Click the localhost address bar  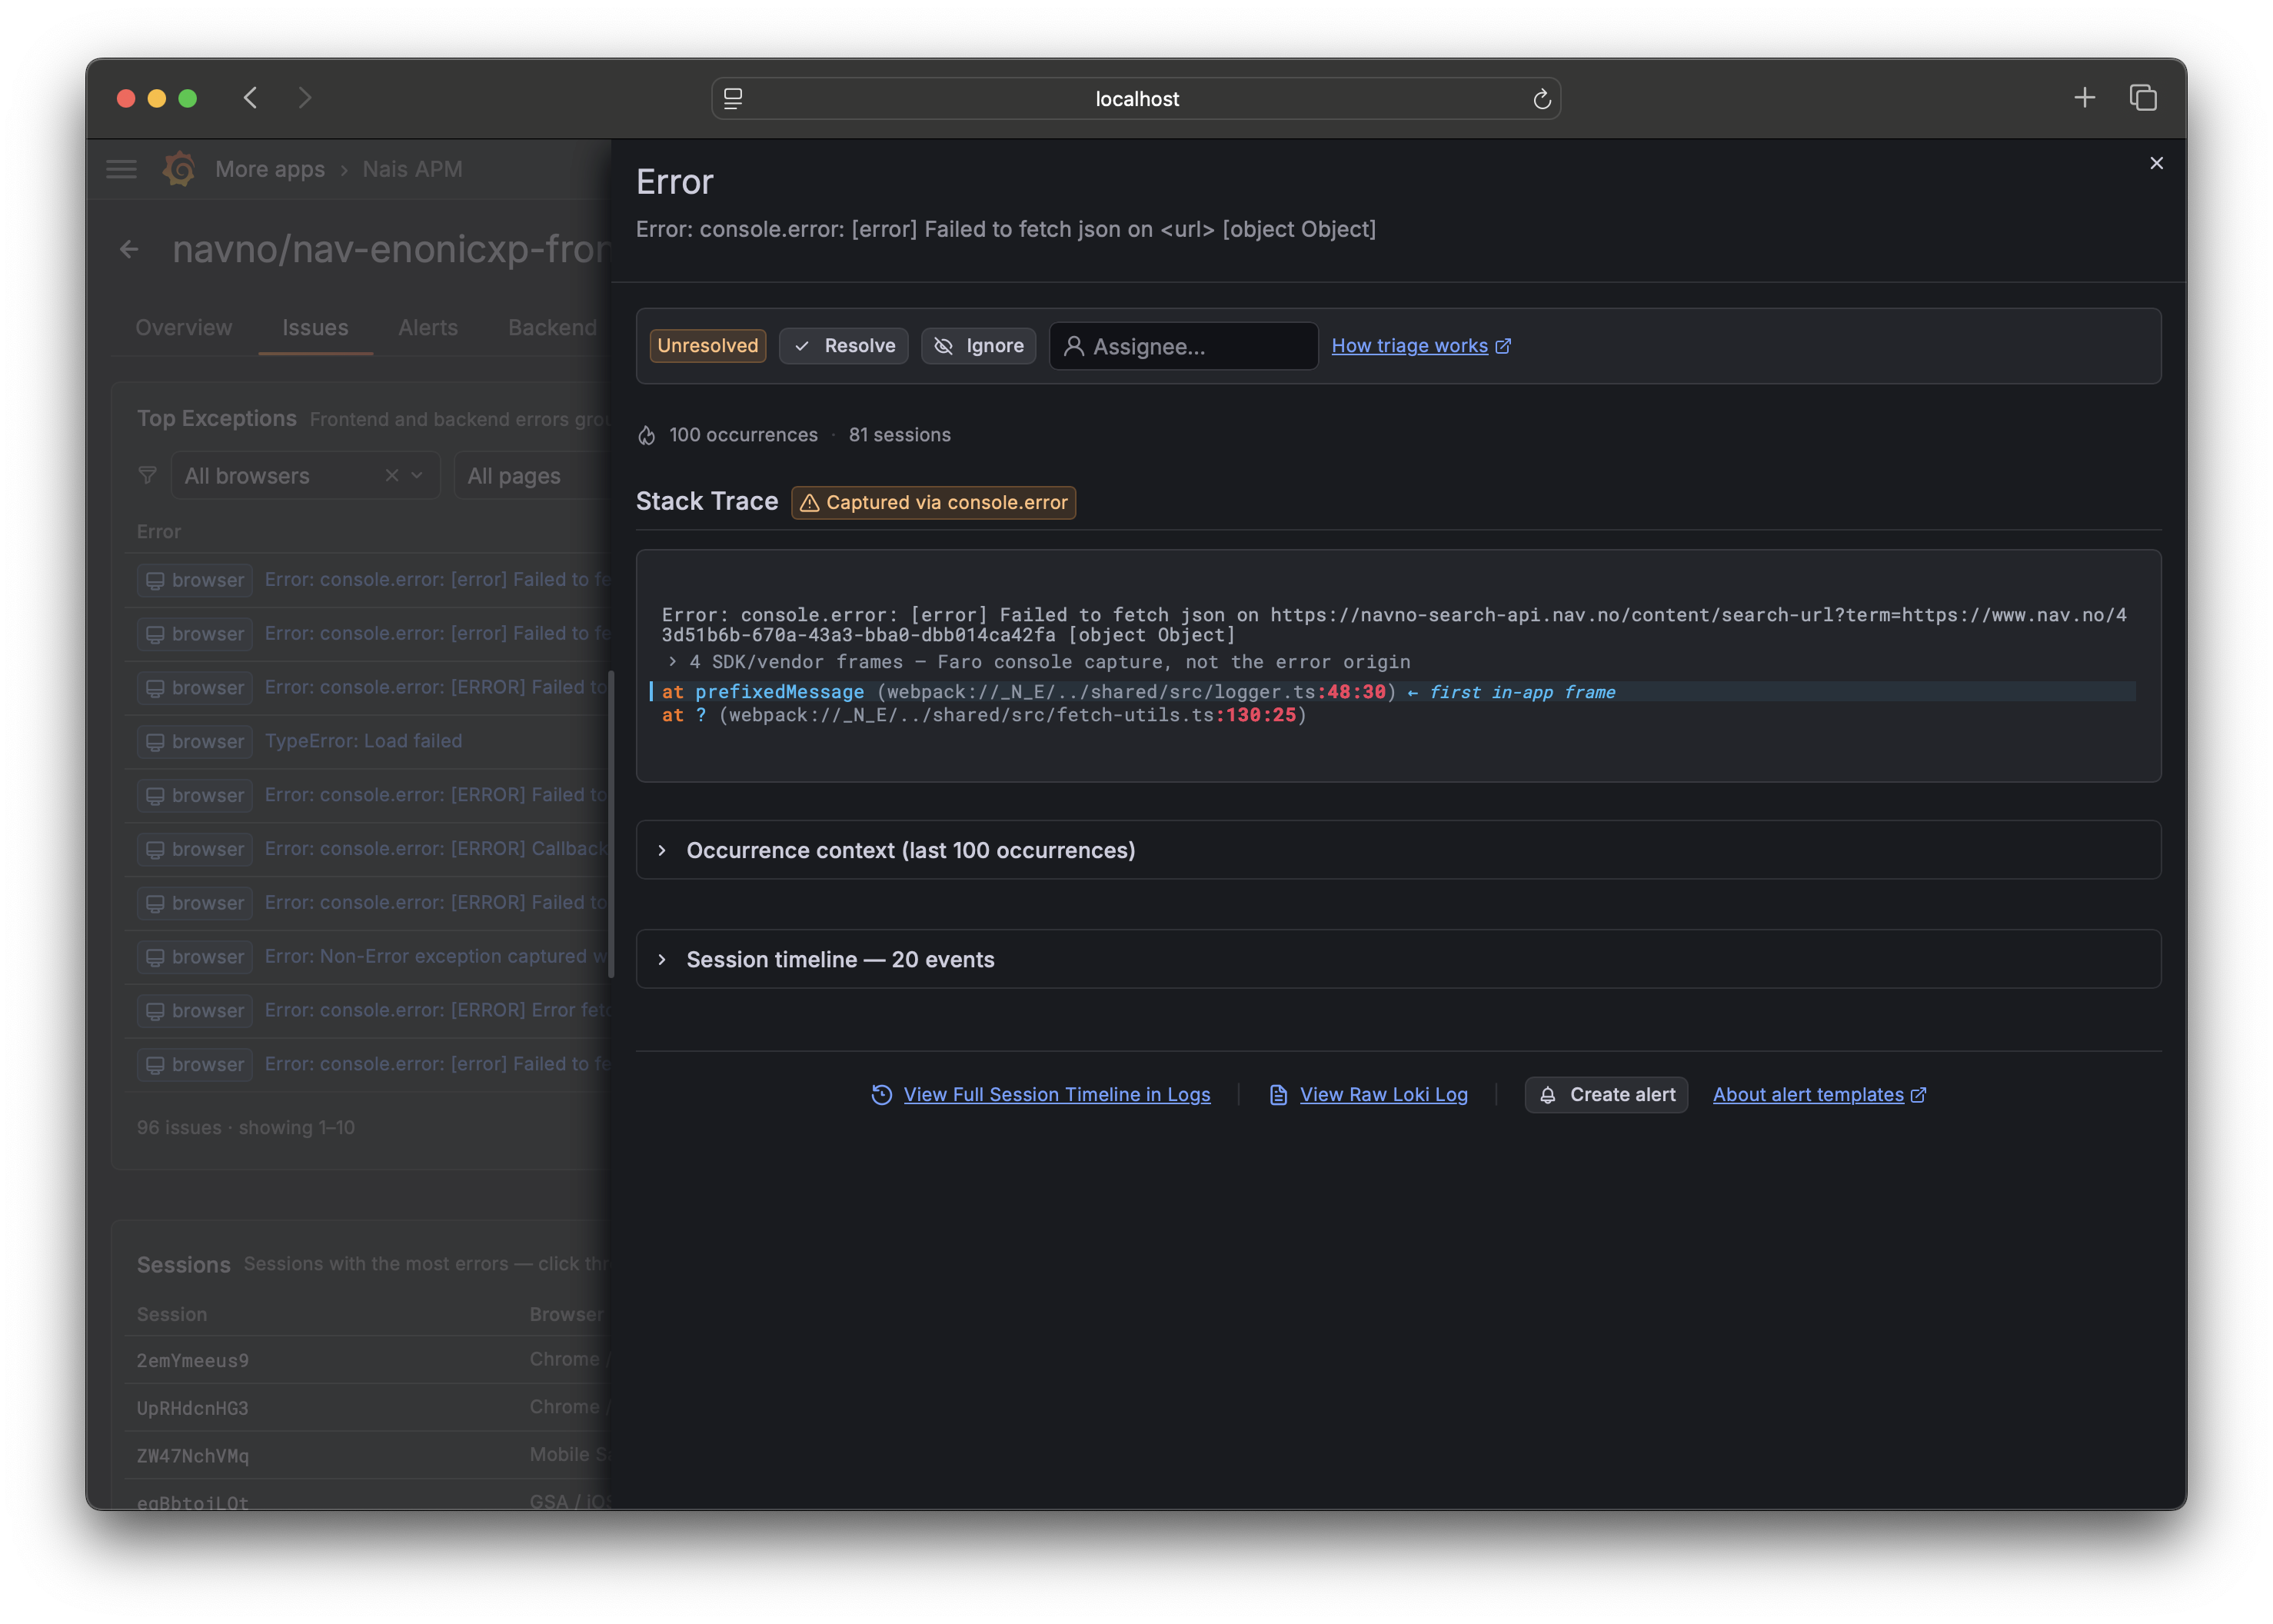click(x=1136, y=98)
